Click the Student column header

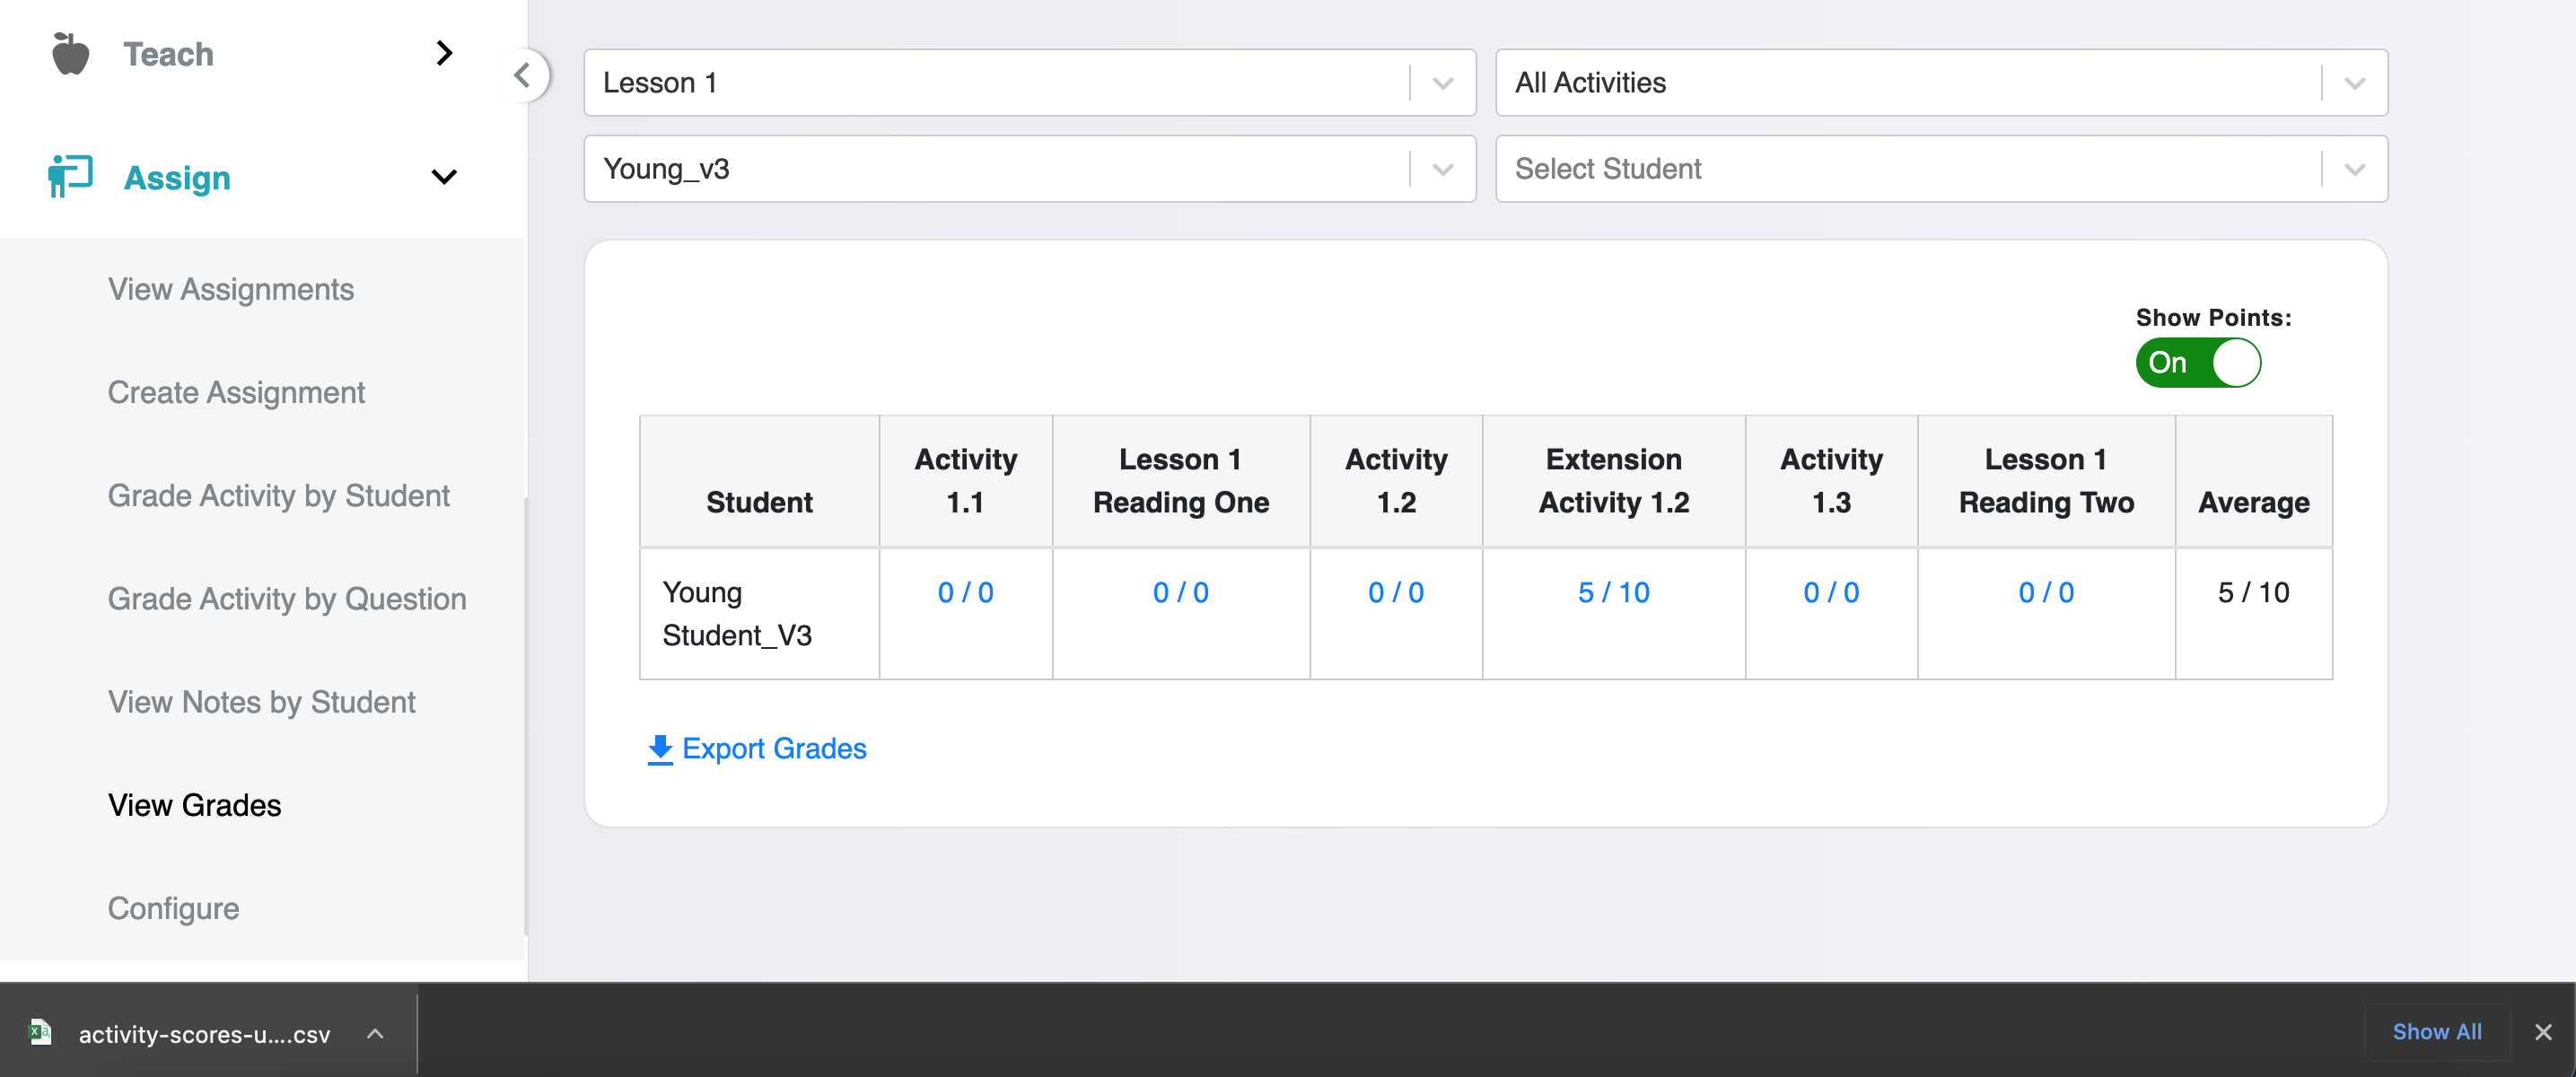tap(759, 481)
